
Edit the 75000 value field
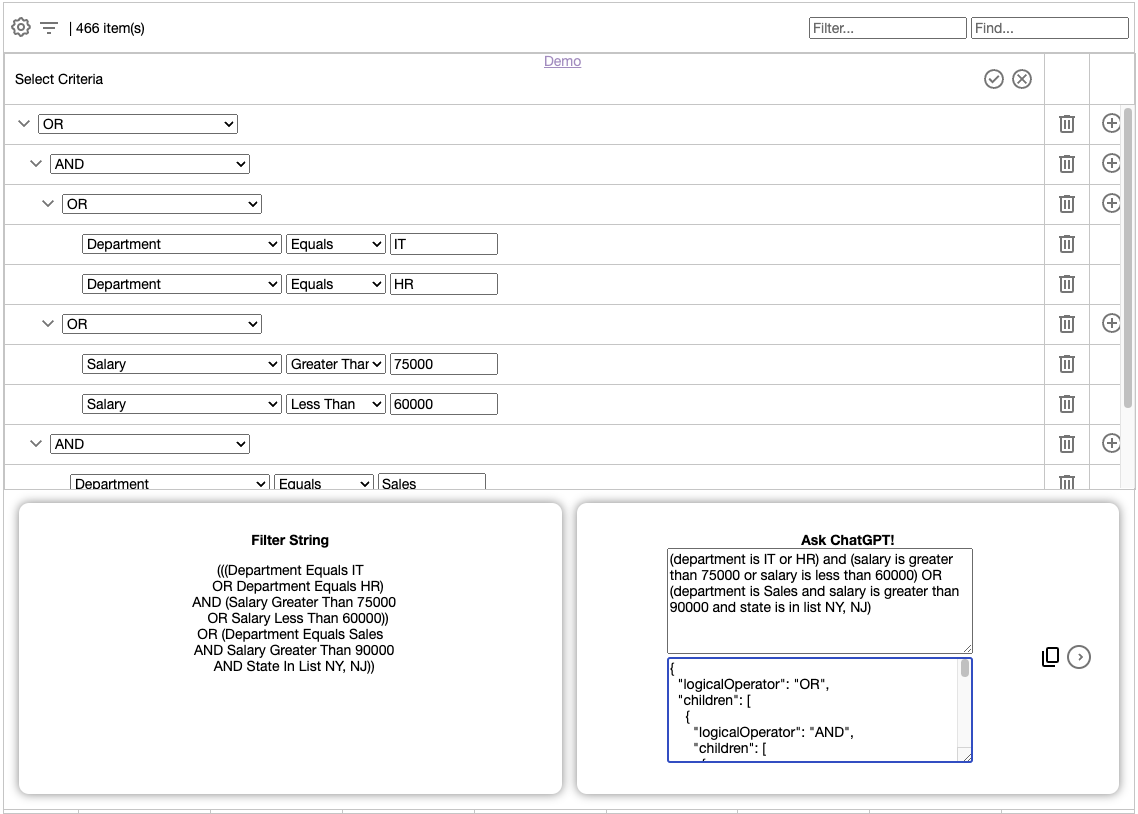pyautogui.click(x=443, y=363)
